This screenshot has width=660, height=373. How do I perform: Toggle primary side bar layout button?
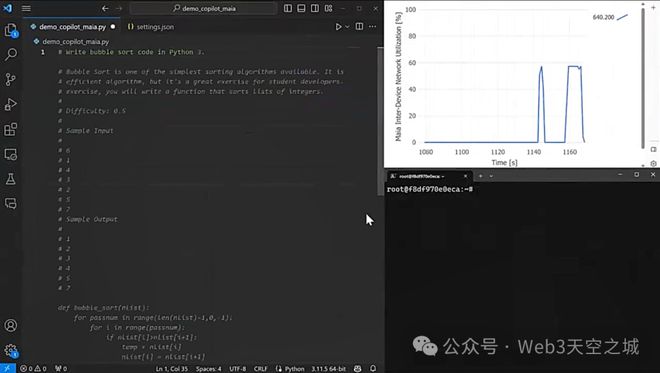point(288,8)
